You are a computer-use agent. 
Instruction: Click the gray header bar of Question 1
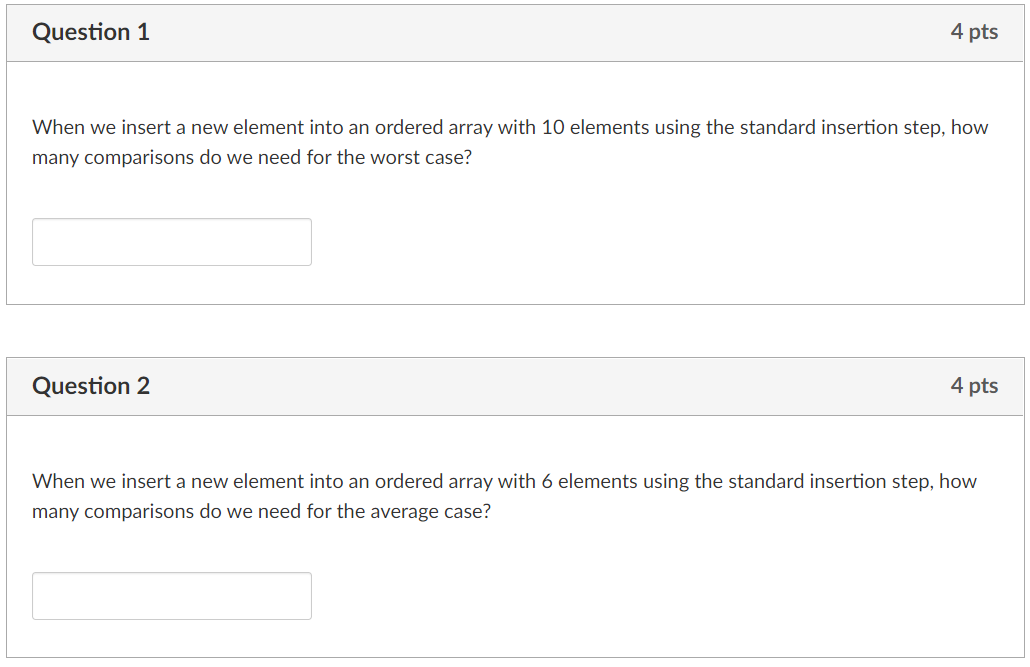pos(515,33)
